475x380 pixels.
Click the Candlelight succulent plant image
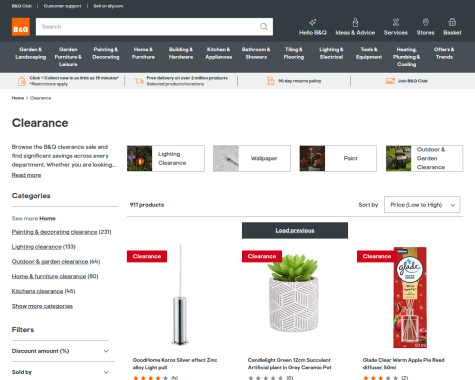click(x=293, y=293)
